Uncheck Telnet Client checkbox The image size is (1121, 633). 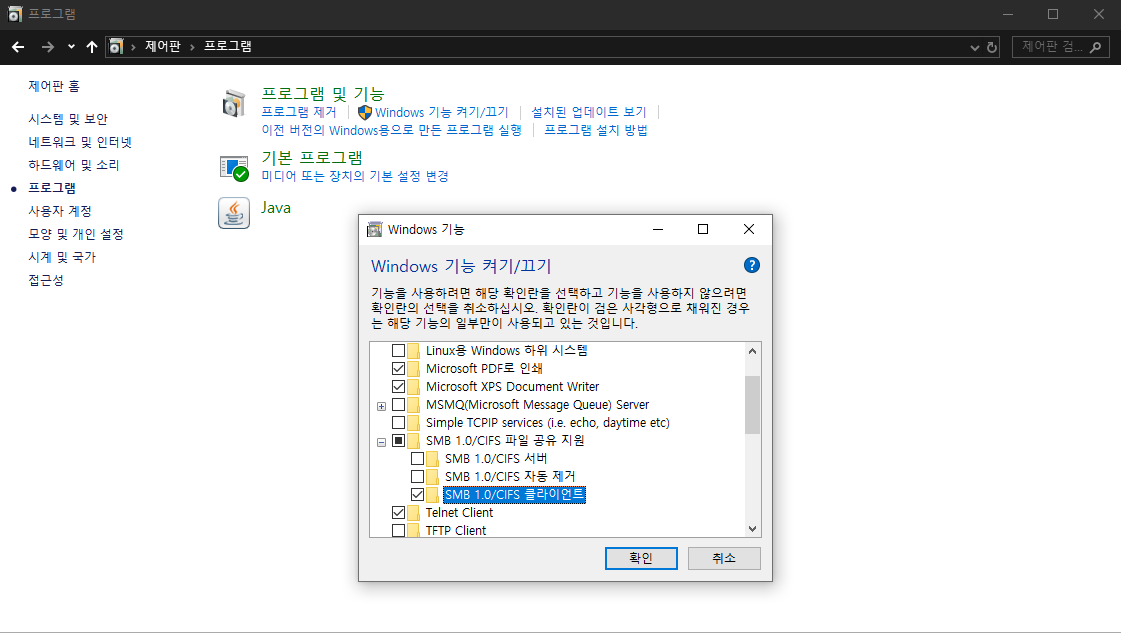[398, 513]
